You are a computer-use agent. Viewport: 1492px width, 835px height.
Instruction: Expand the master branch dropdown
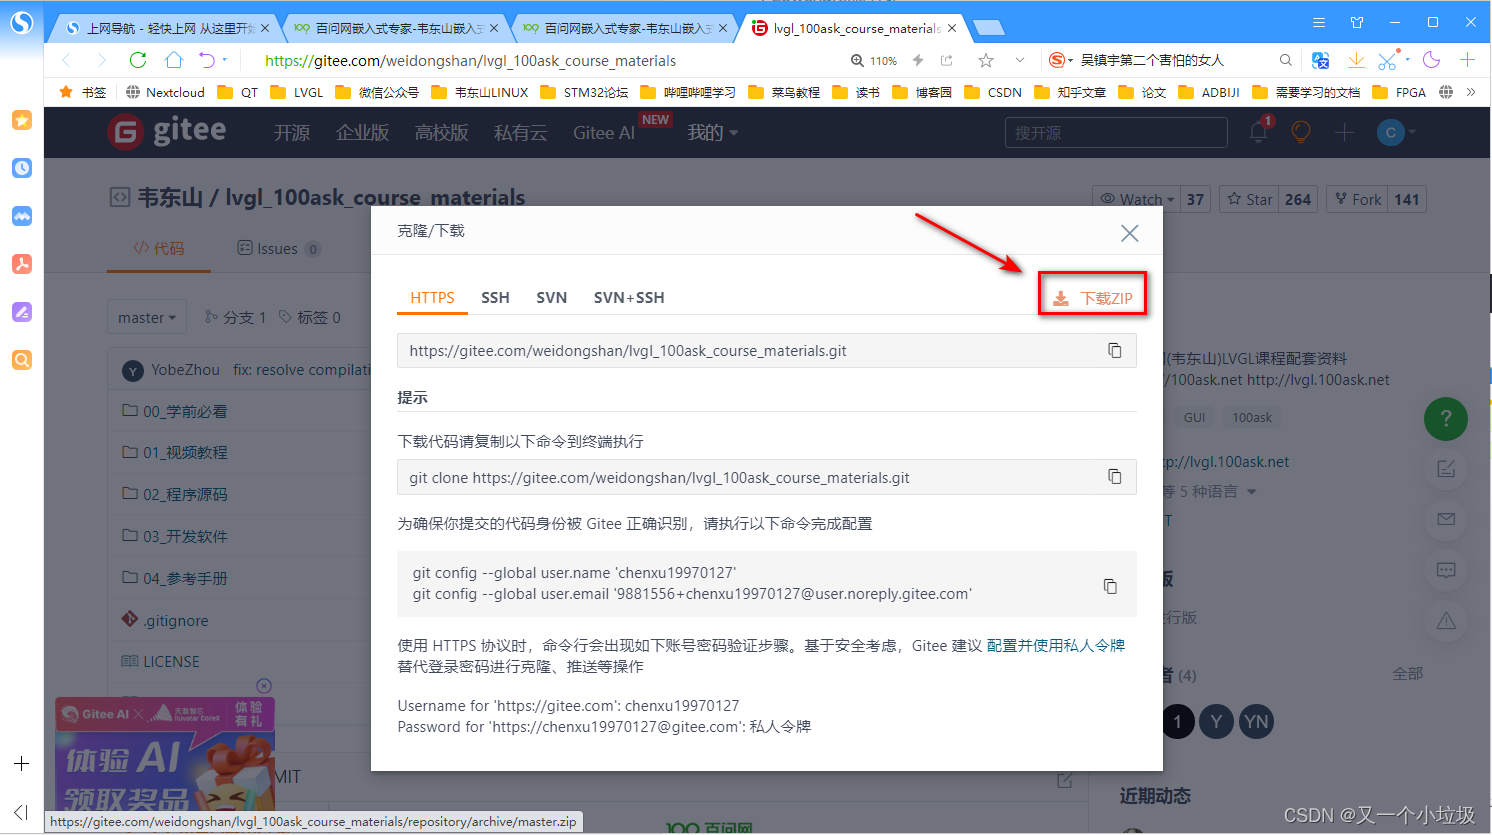point(146,318)
